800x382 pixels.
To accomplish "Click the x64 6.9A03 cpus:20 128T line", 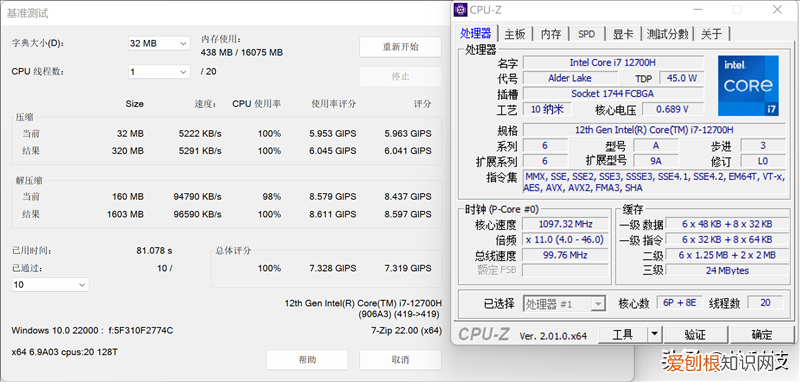I will click(x=64, y=352).
